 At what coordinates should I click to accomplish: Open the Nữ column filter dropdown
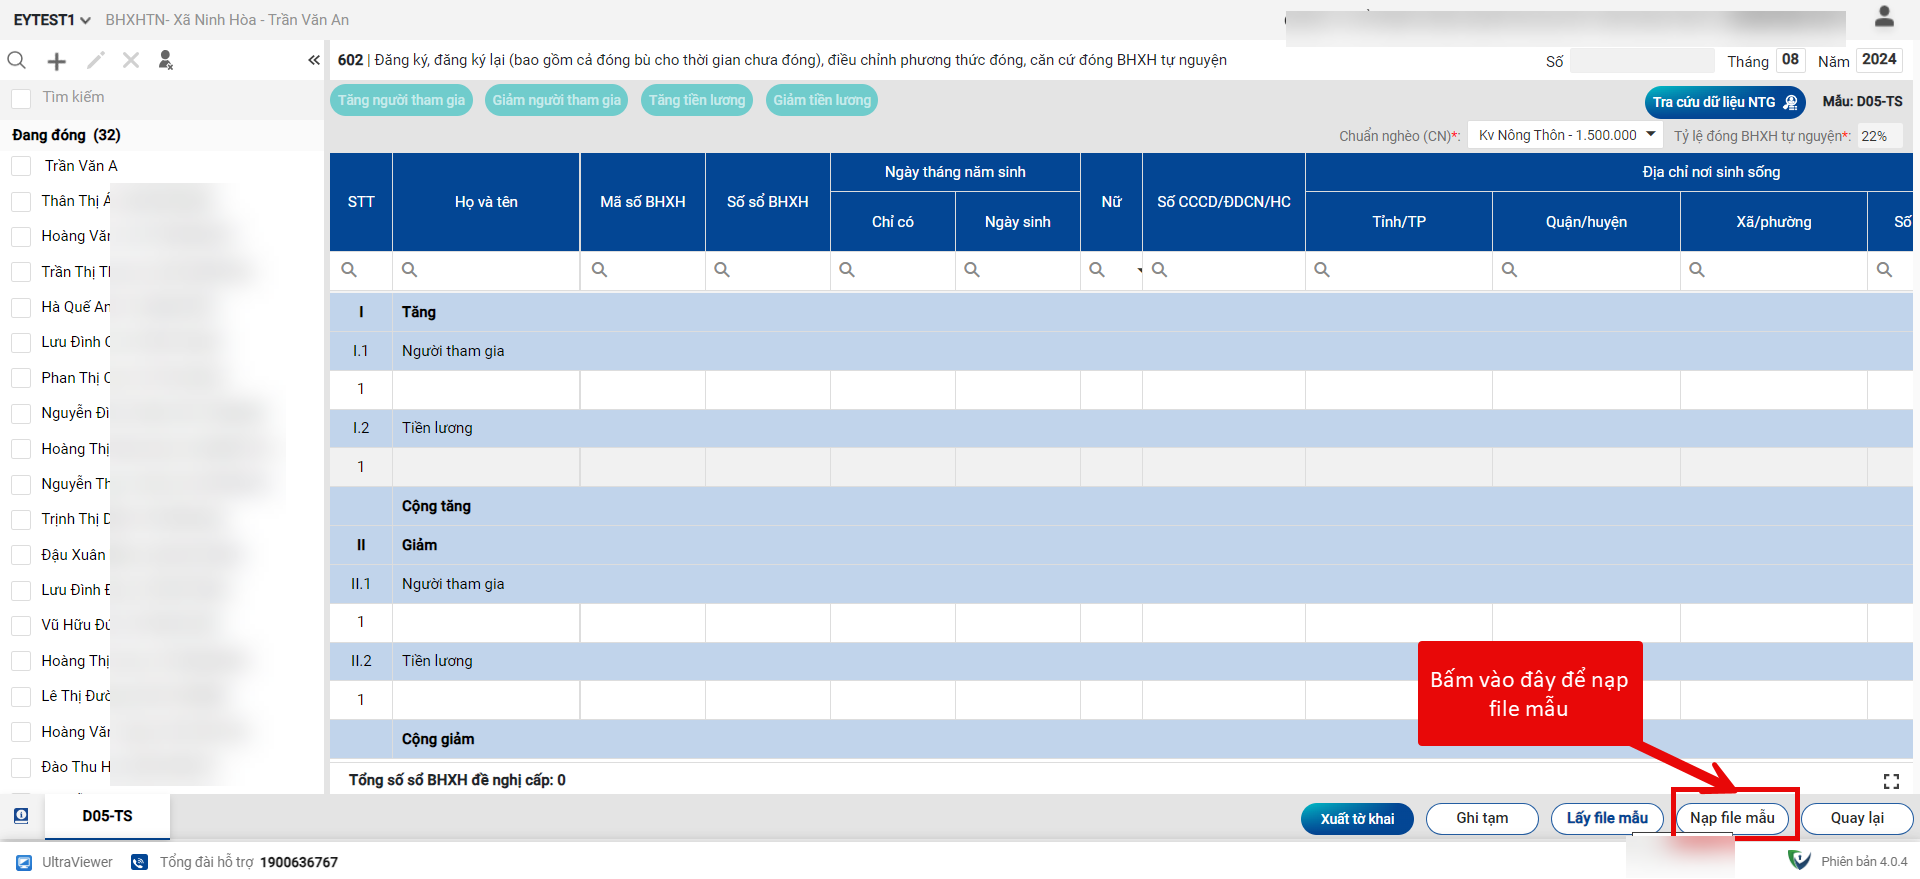coord(1139,270)
